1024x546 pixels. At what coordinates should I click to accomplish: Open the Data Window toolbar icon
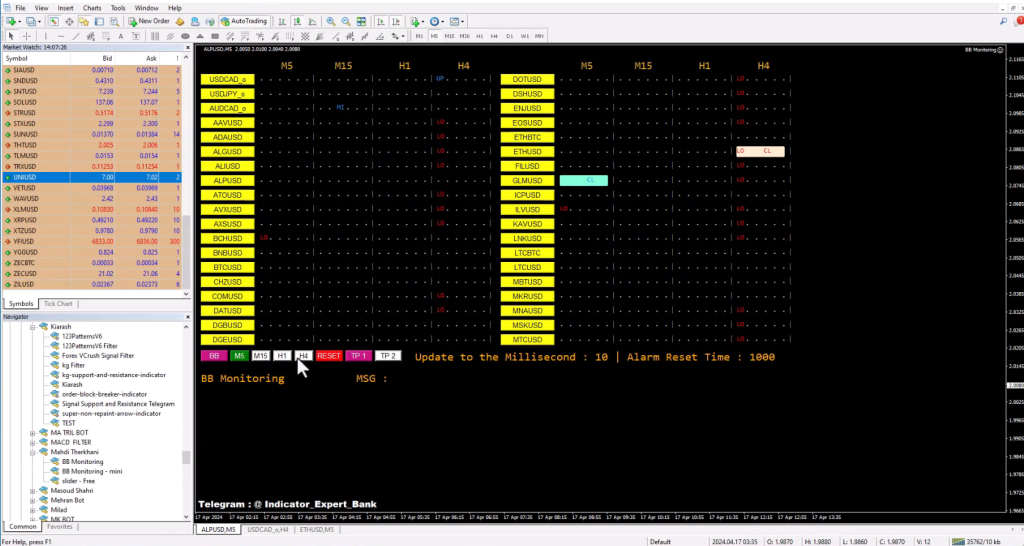coord(69,22)
